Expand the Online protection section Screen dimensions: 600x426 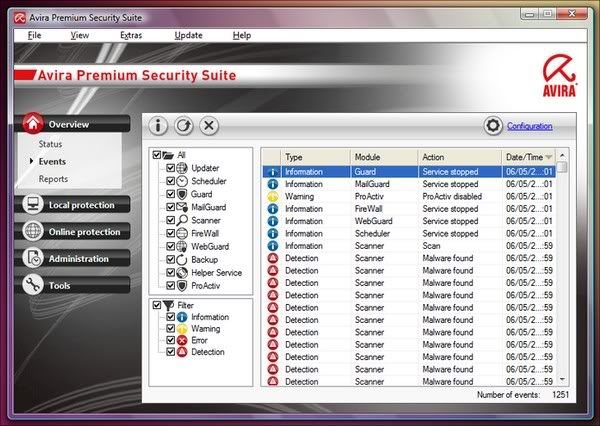pos(73,231)
